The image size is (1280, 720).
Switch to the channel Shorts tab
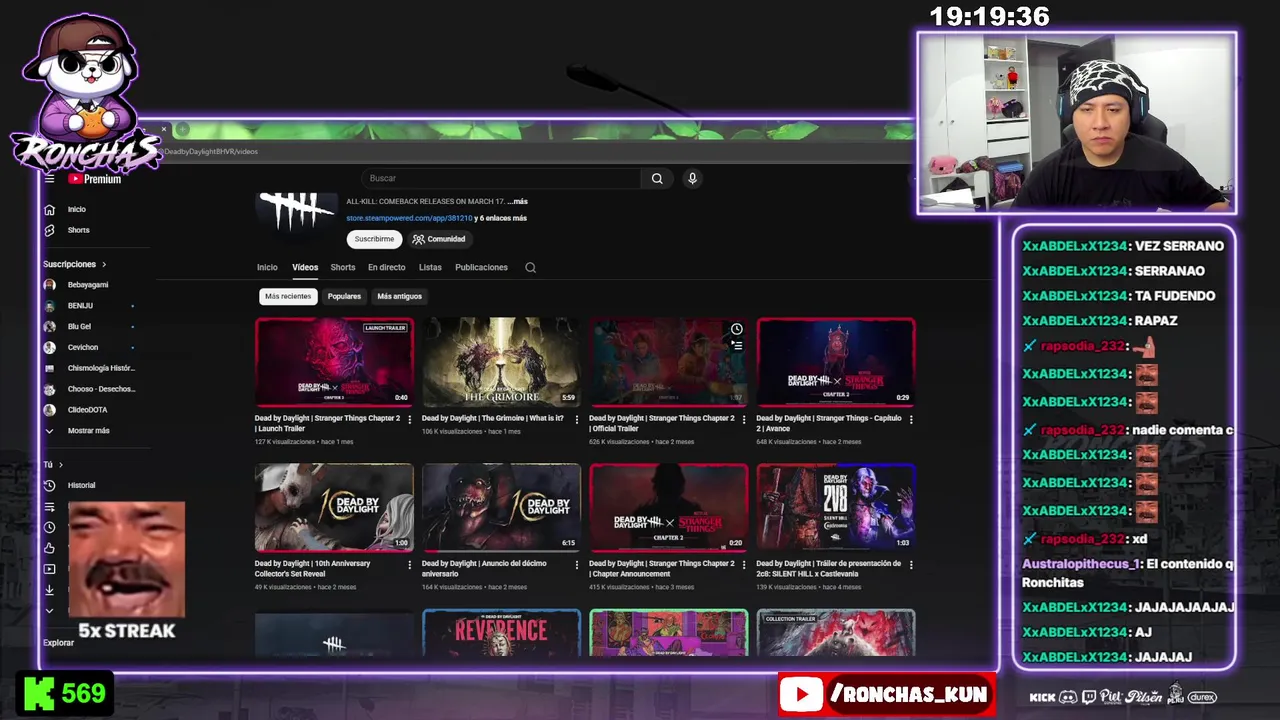coord(343,267)
